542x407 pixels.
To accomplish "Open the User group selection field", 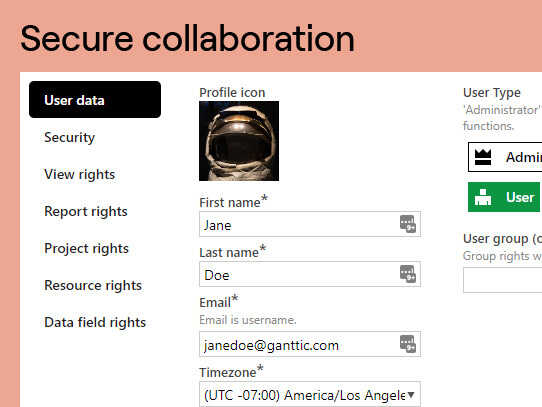I will (503, 280).
